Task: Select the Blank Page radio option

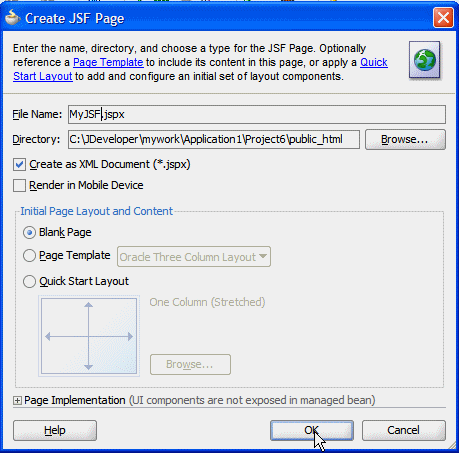Action: pyautogui.click(x=29, y=233)
